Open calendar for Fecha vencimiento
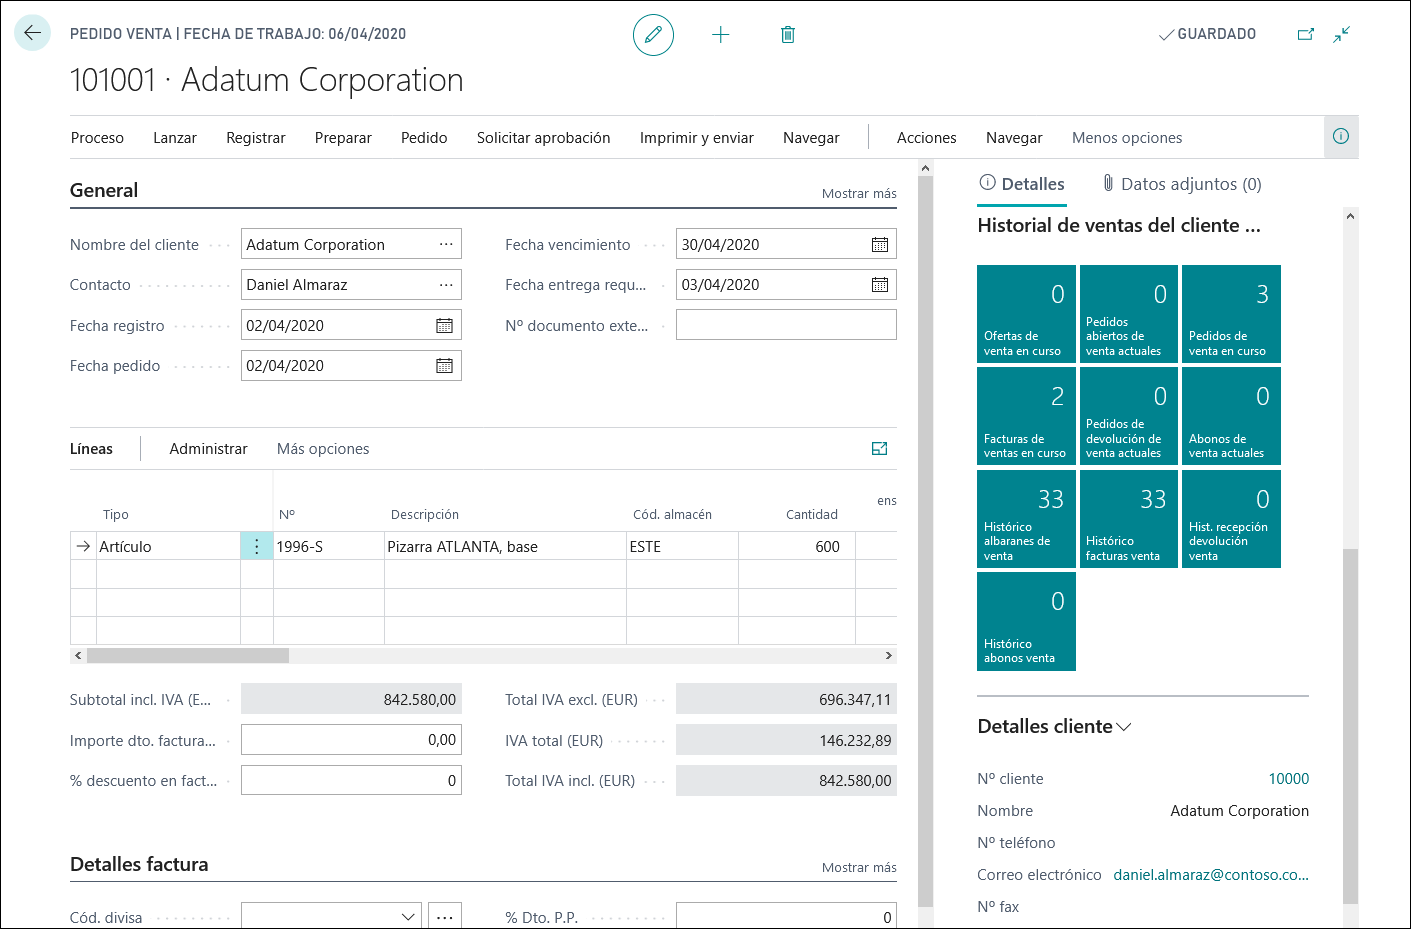Viewport: 1411px width, 929px height. (x=880, y=245)
